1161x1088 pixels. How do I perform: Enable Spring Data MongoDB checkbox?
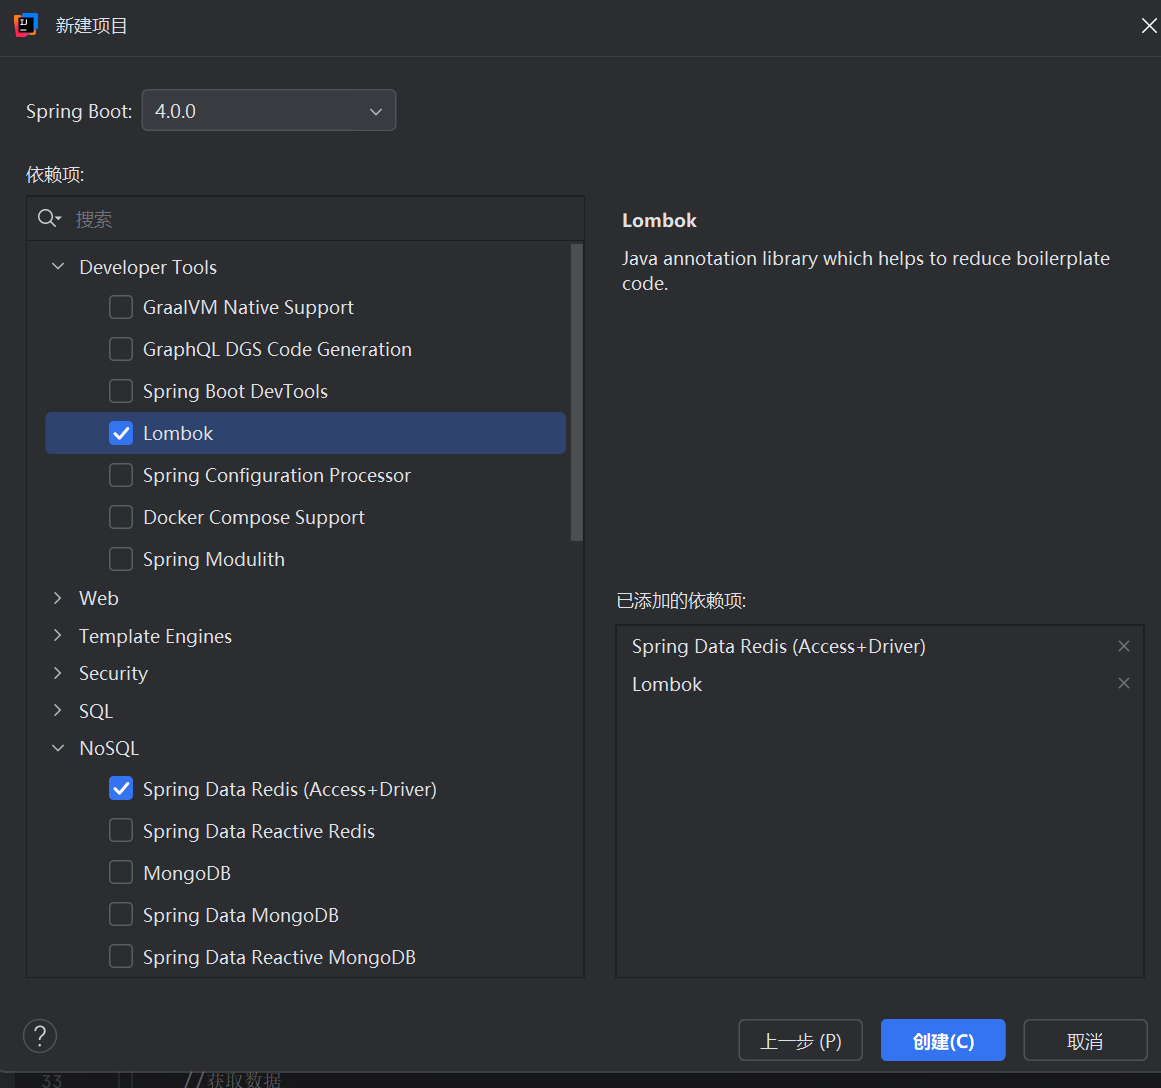click(121, 915)
